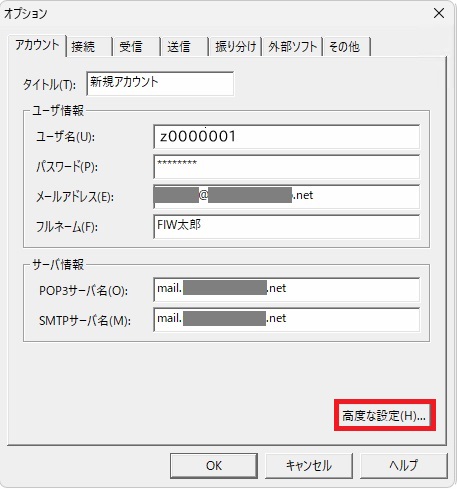Open help via the ヘルプ button
Viewport: 457px width, 489px height.
(x=404, y=466)
